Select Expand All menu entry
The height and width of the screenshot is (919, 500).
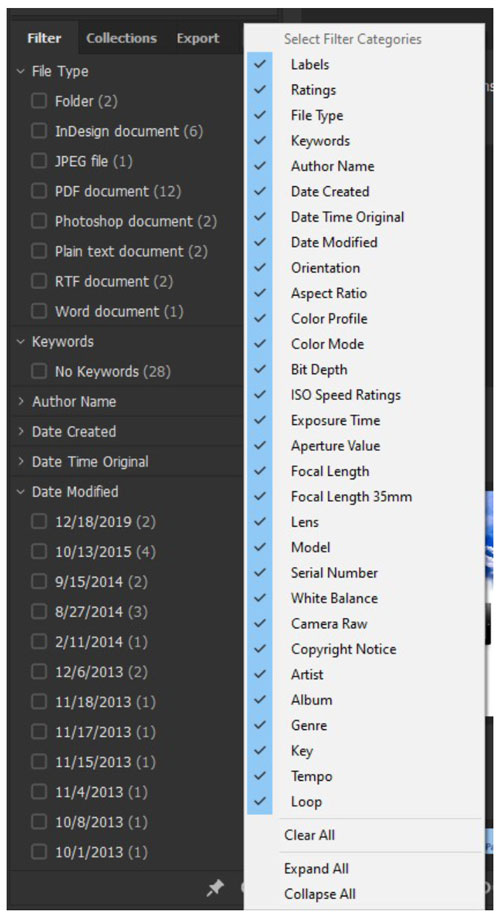point(316,869)
